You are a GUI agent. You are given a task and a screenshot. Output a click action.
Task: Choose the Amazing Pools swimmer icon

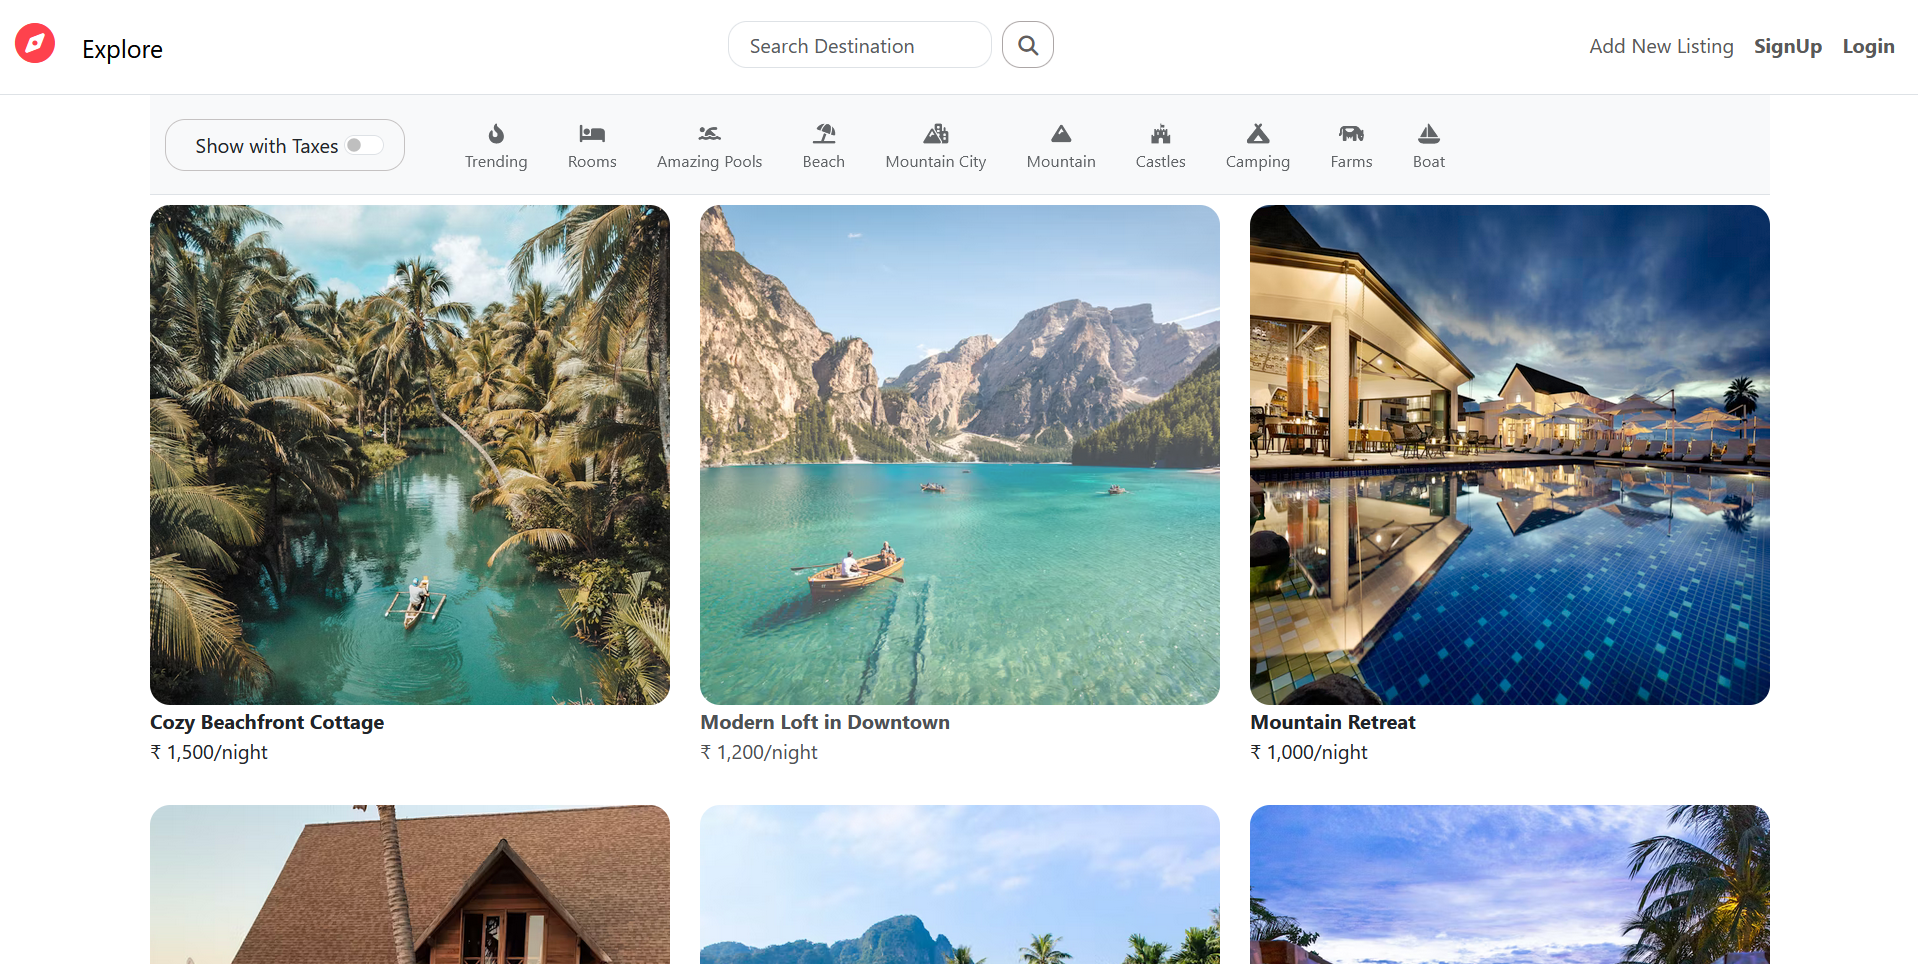click(709, 134)
